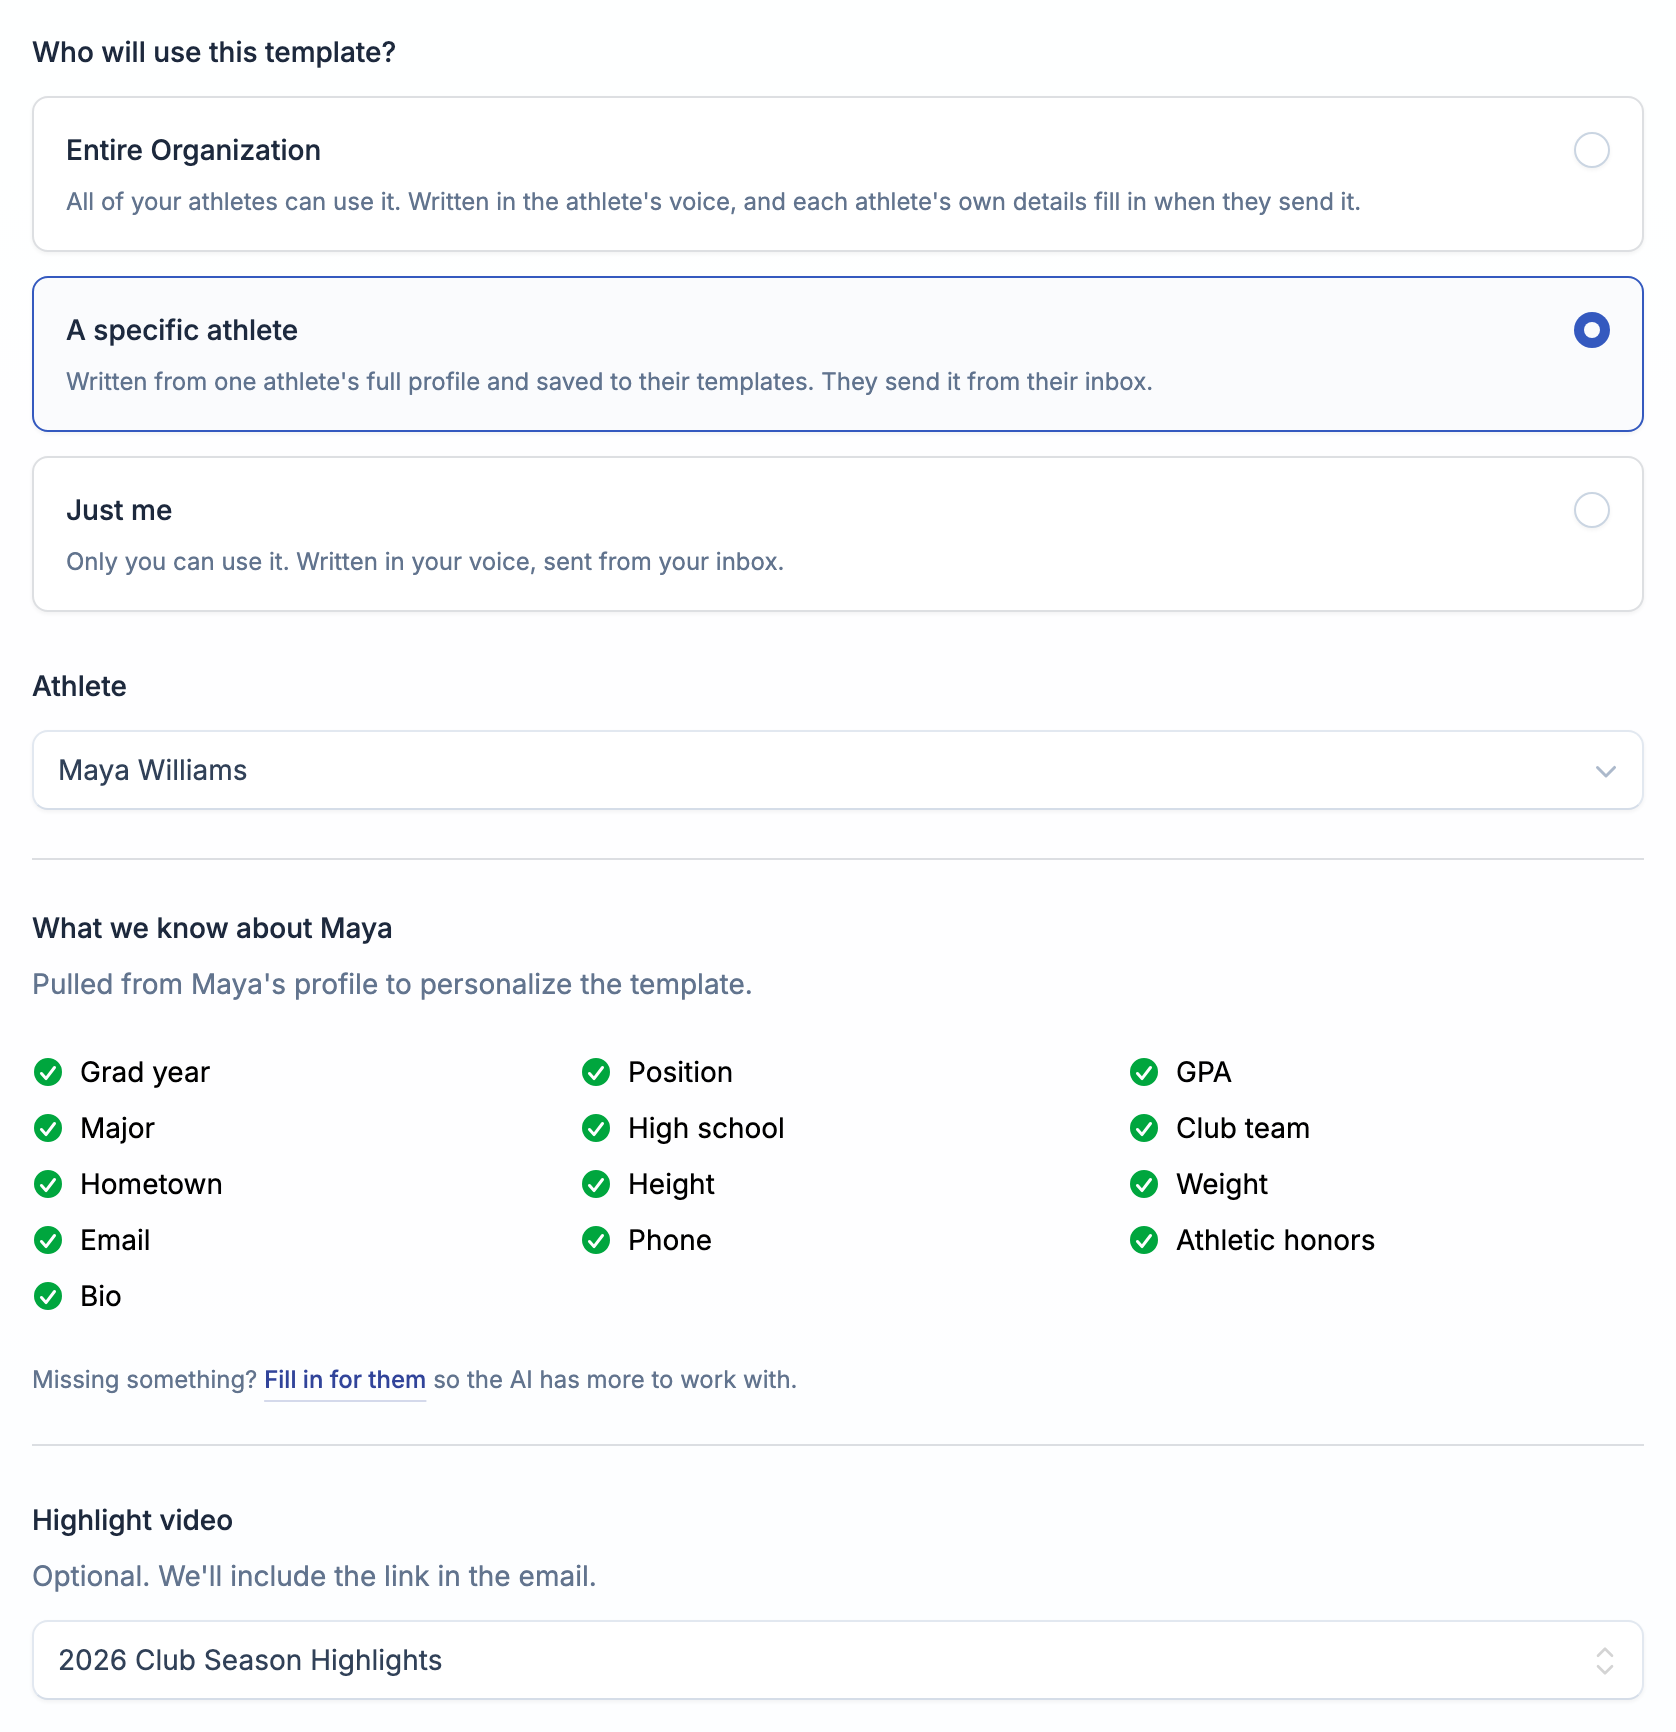Click the green check icon beside Email
This screenshot has width=1676, height=1732.
(x=48, y=1240)
